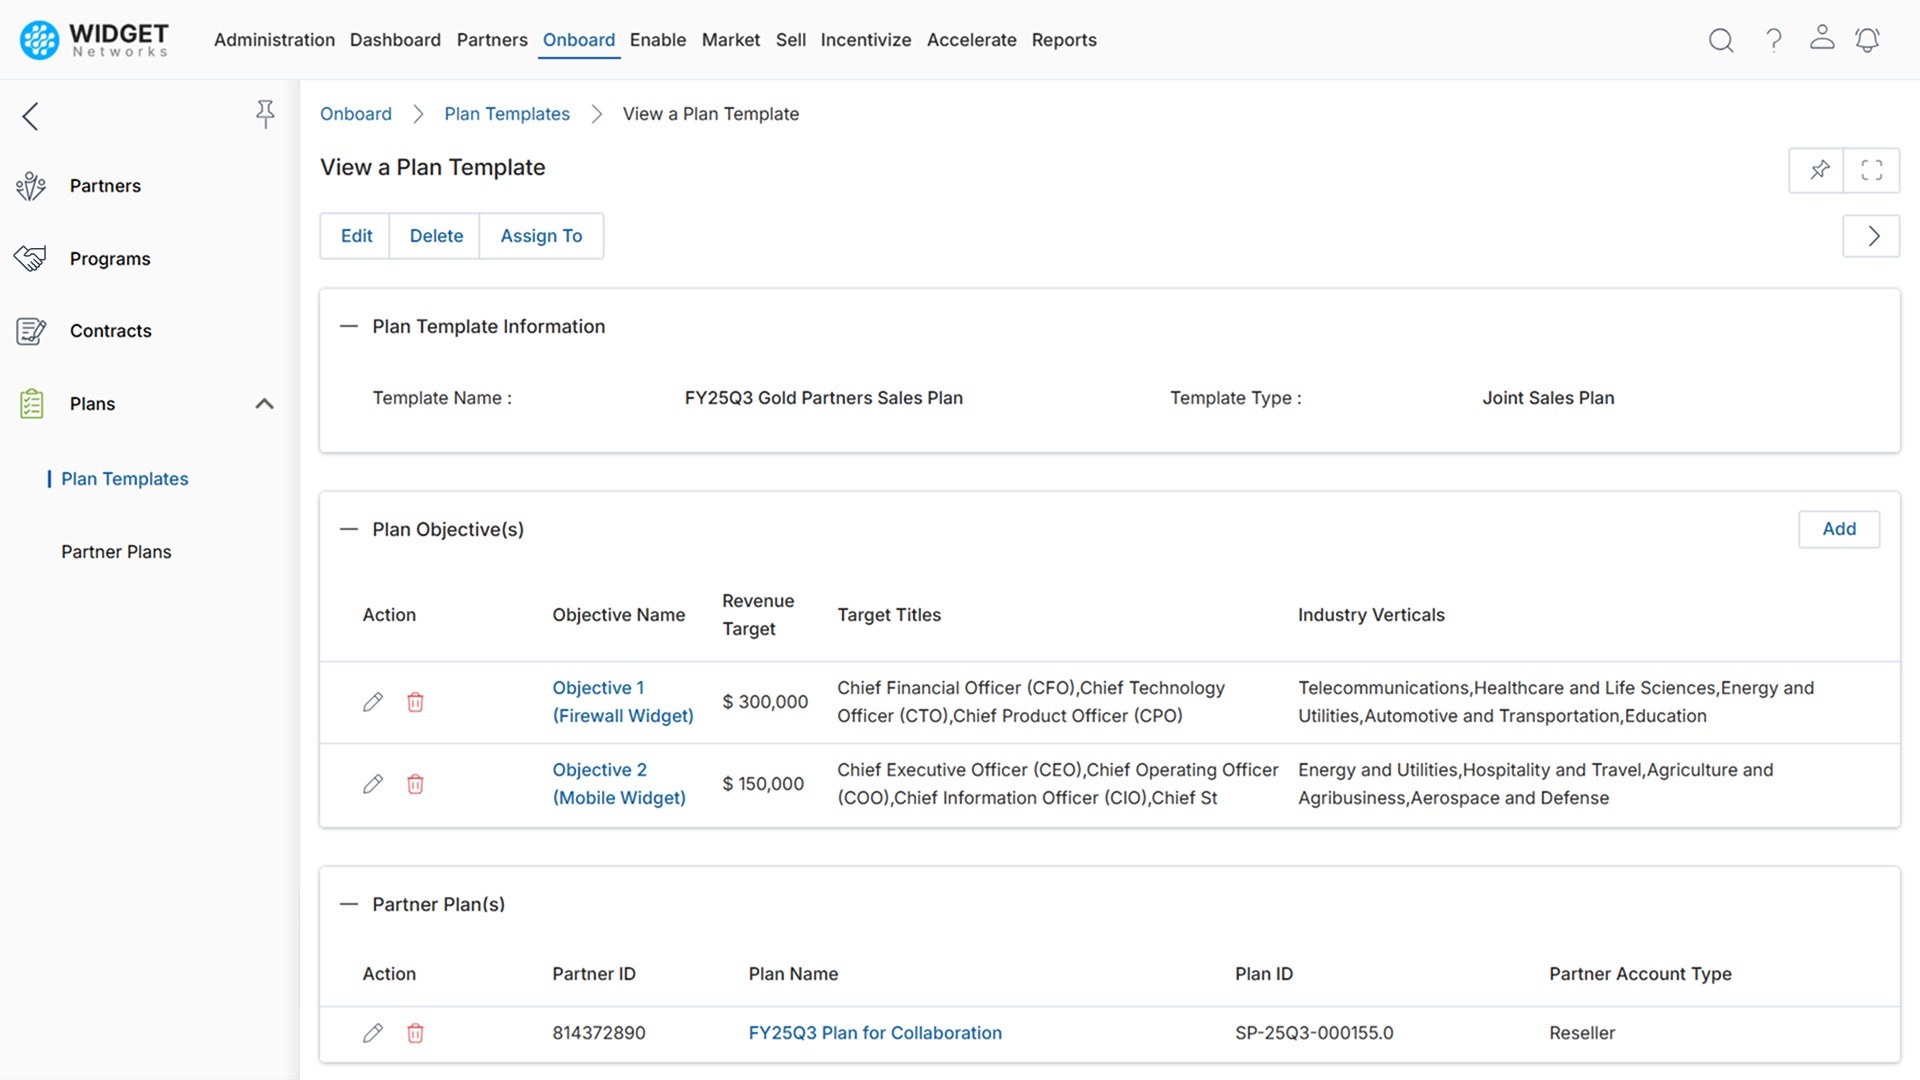Collapse the Partner Plan(s) section
This screenshot has width=1920, height=1080.
tap(348, 905)
